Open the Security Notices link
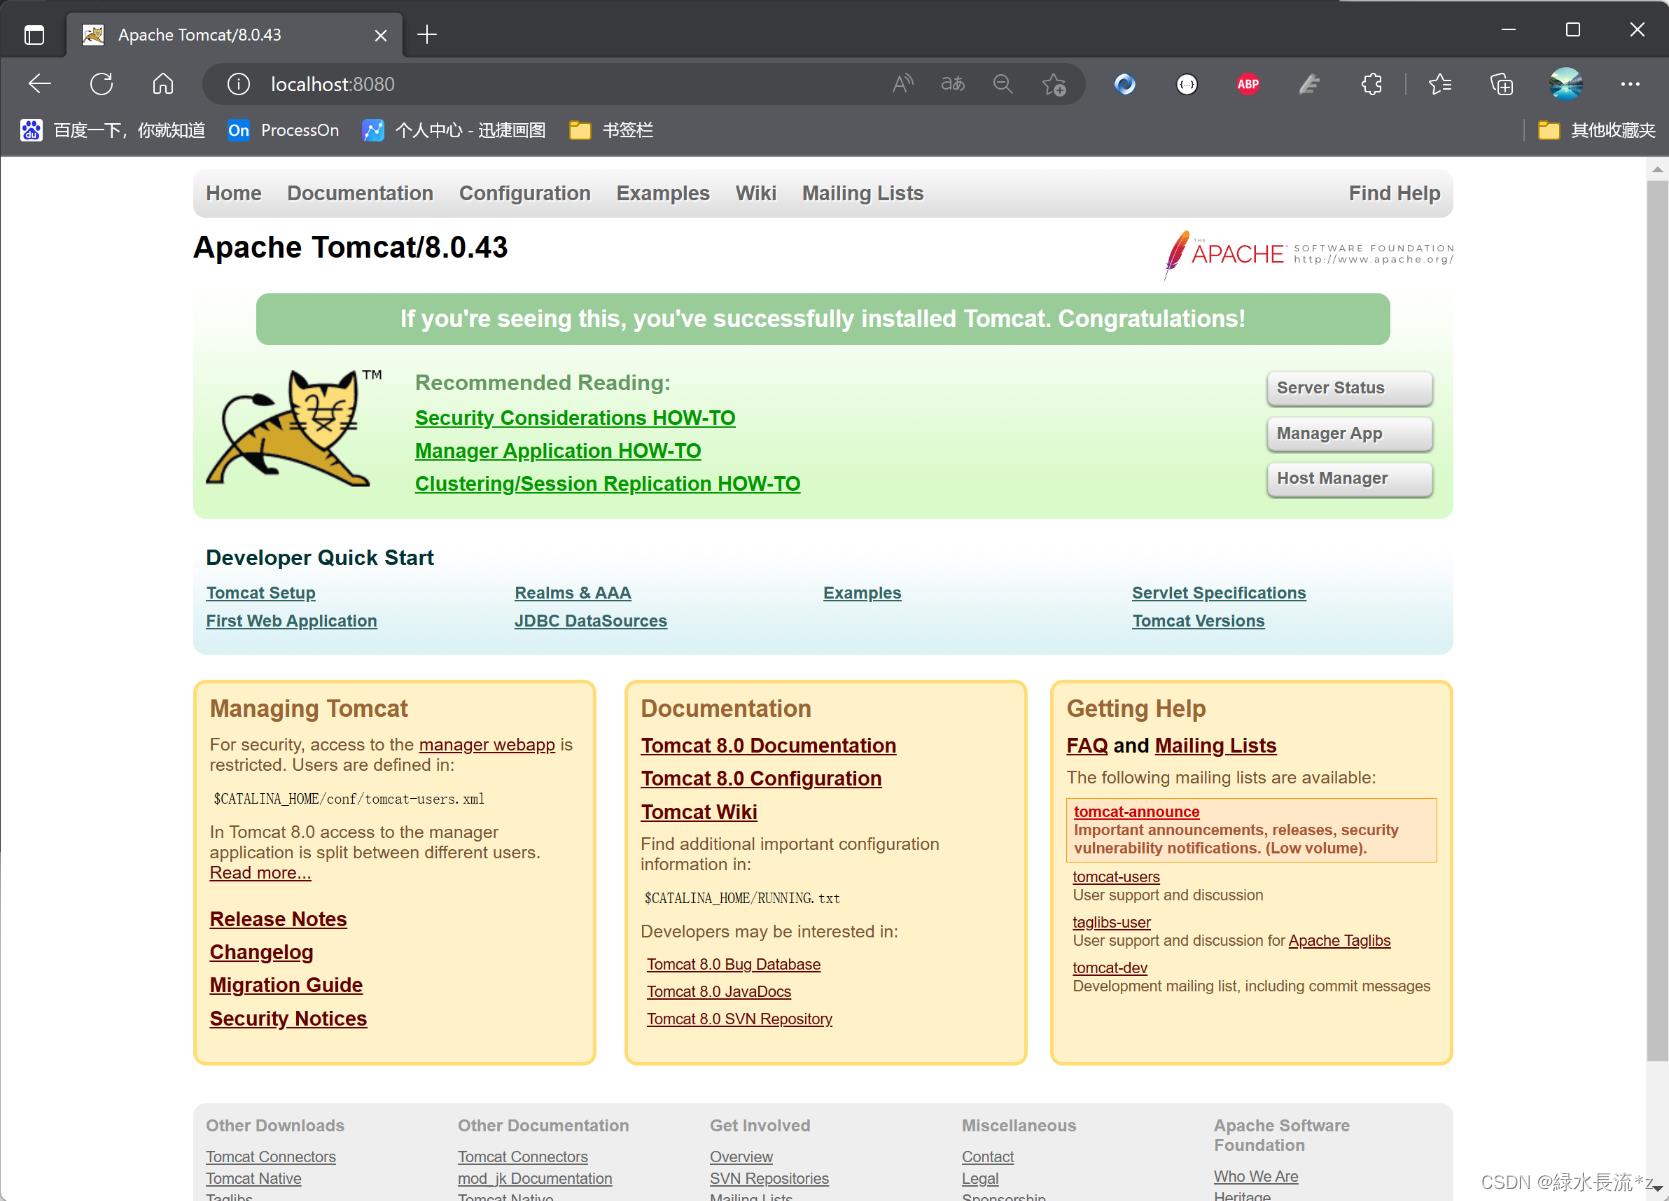Viewport: 1669px width, 1201px height. (x=288, y=1018)
